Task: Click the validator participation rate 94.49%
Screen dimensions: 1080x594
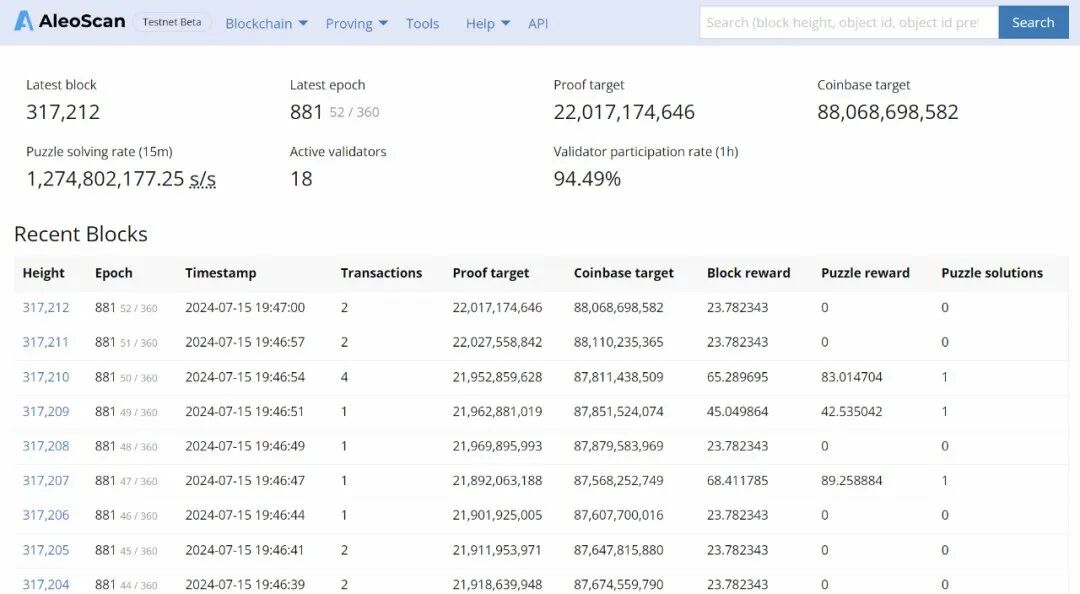Action: (x=587, y=179)
